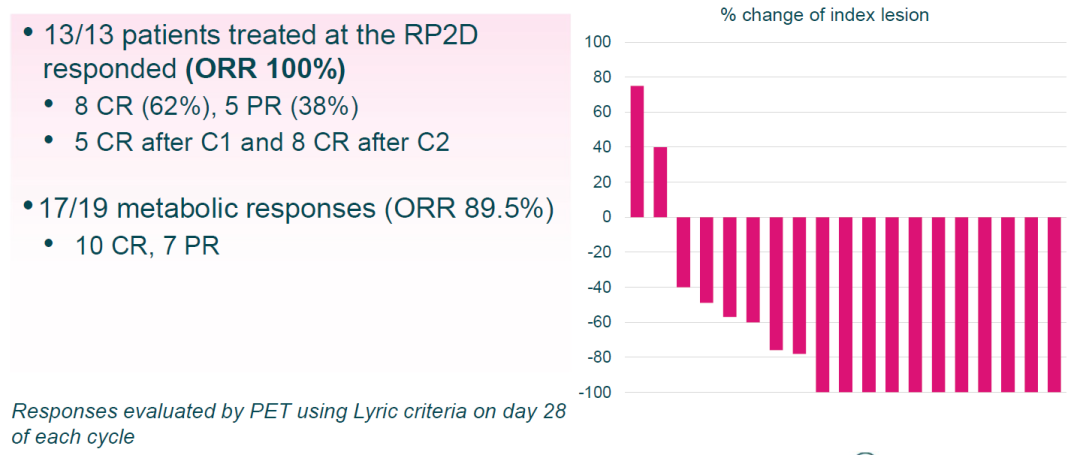Click the tallest positive bar in the chart

click(x=637, y=152)
